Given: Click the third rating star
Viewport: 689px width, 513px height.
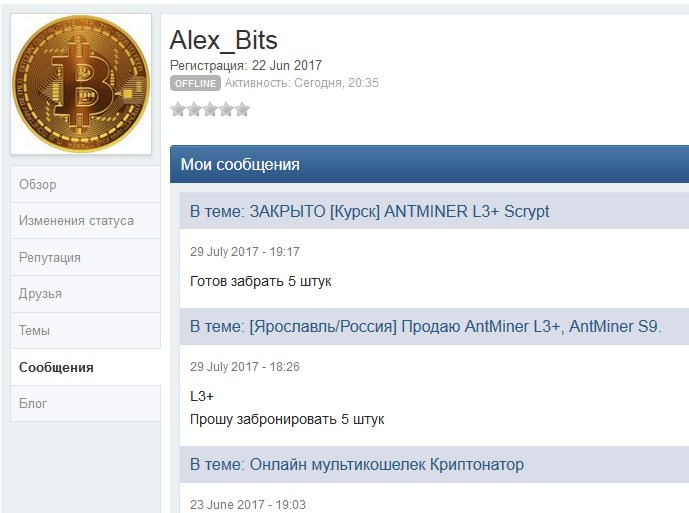Looking at the screenshot, I should 210,110.
